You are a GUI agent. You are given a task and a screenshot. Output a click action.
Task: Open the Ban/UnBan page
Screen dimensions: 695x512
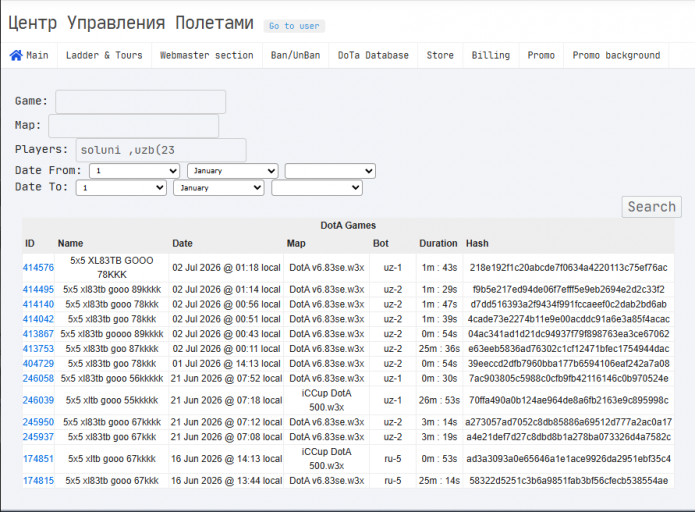296,55
